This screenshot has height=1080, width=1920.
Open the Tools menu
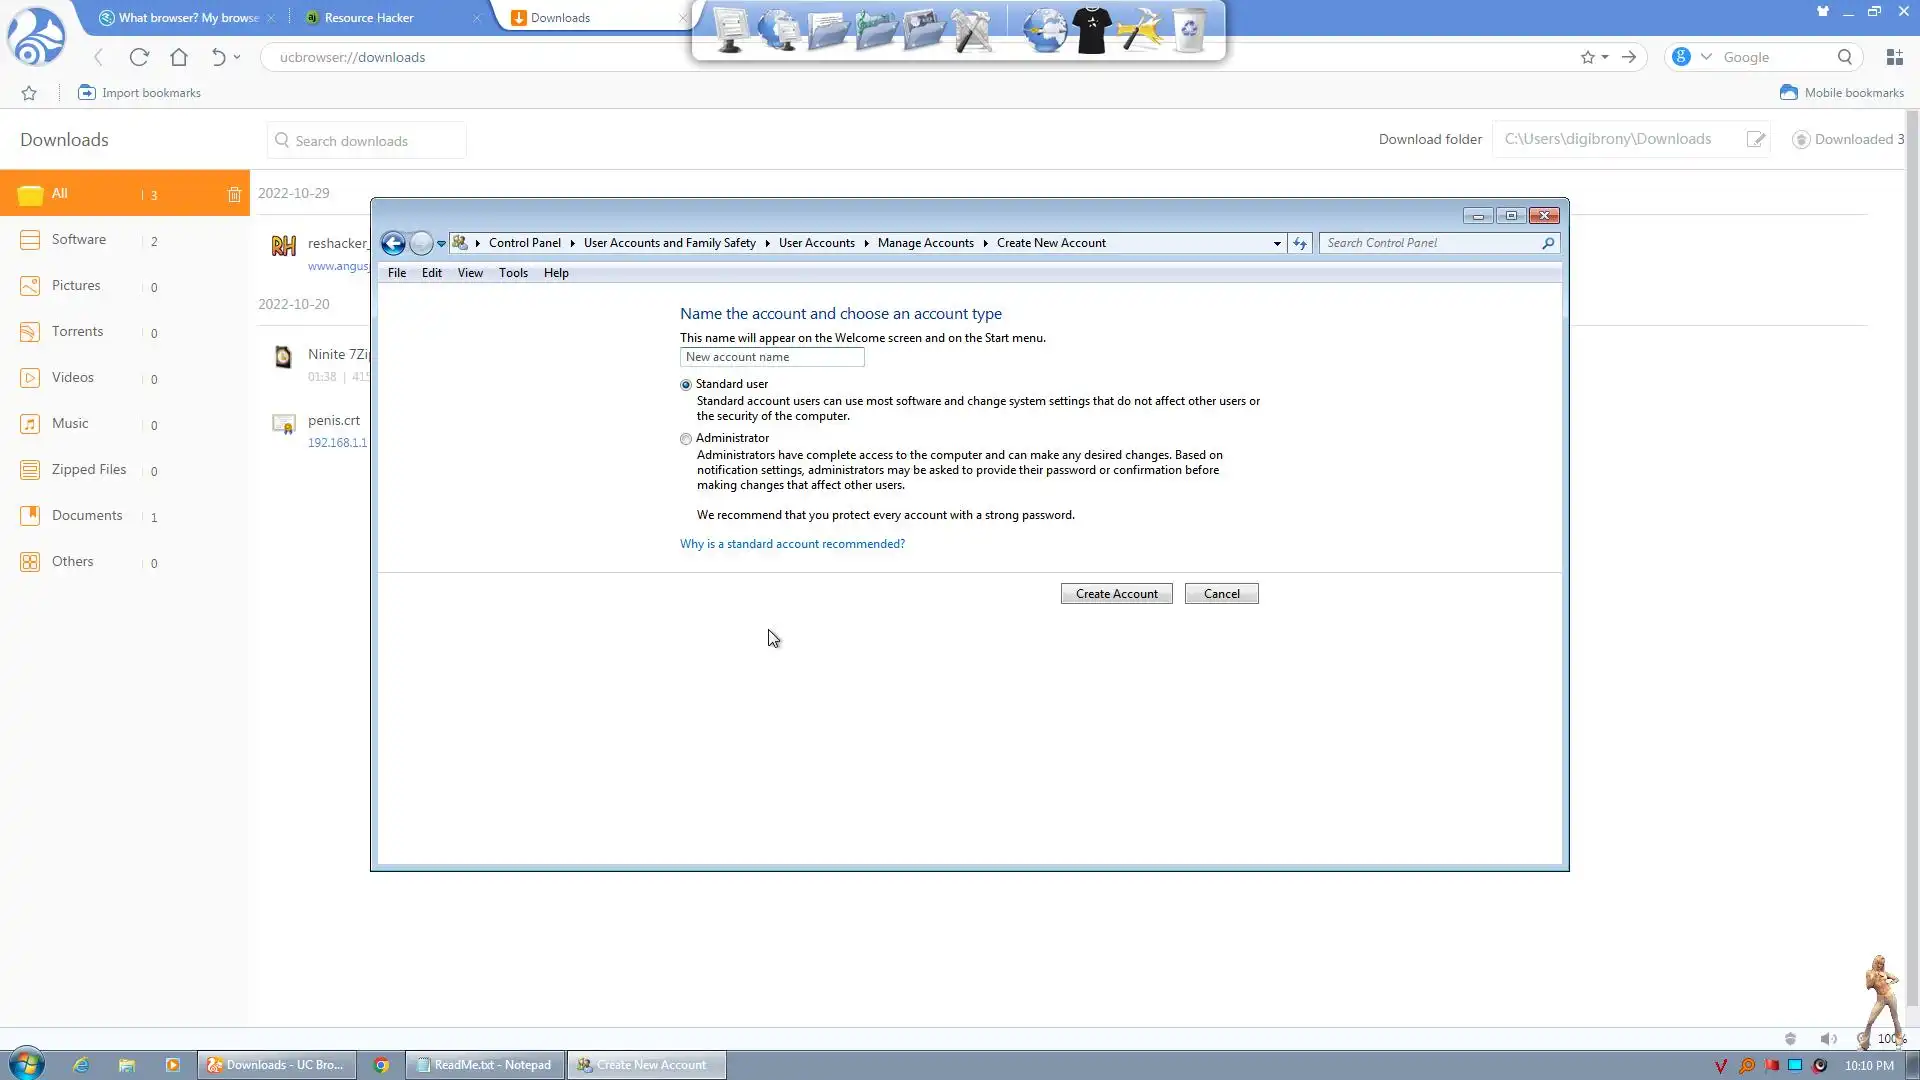[513, 273]
